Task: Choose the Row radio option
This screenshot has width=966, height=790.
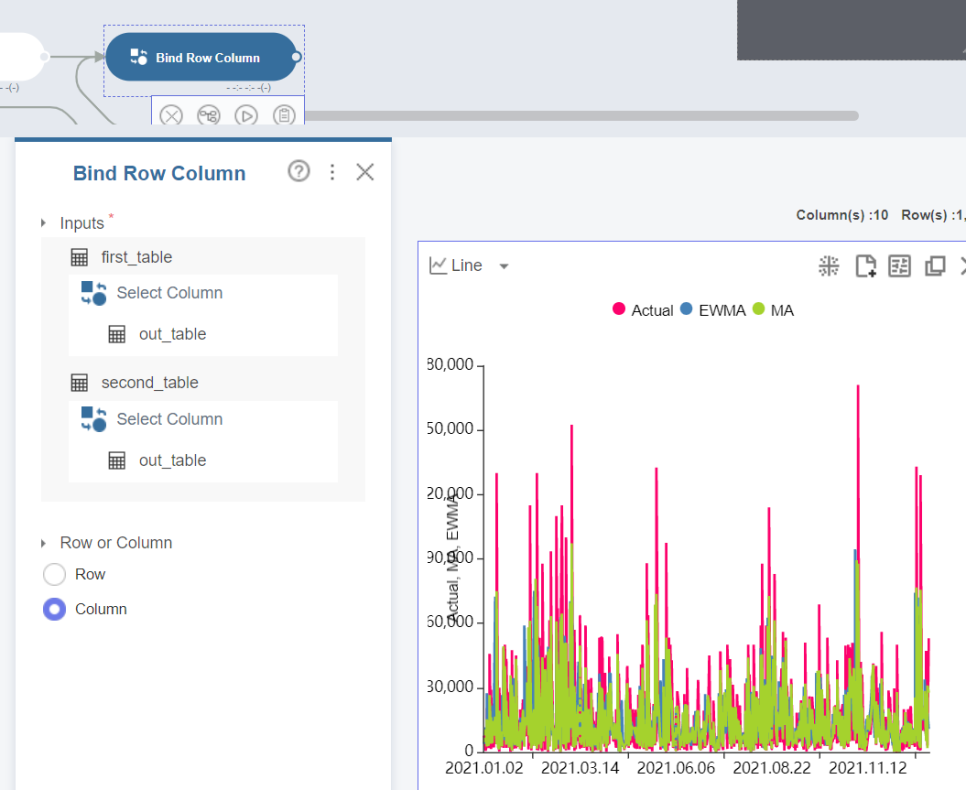Action: click(x=54, y=574)
